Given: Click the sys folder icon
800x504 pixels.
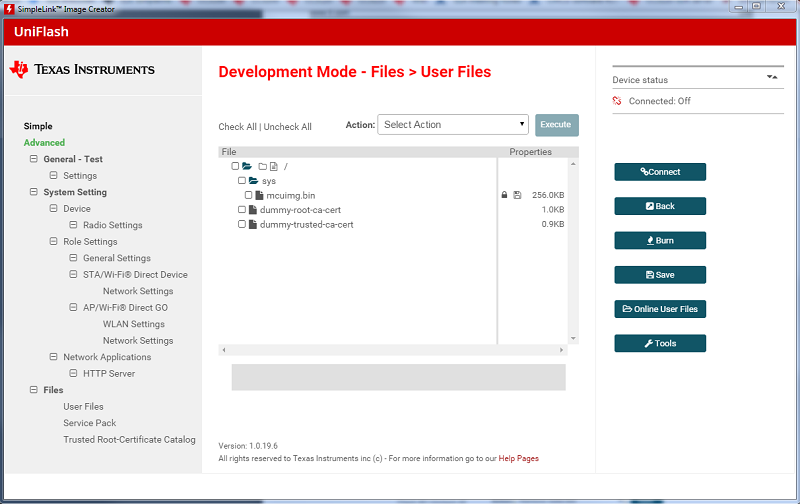Looking at the screenshot, I should (253, 181).
